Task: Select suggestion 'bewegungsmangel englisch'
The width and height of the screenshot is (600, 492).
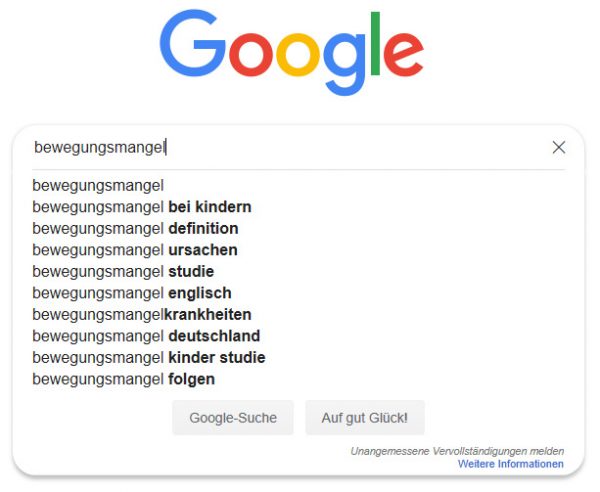Action: pos(131,293)
